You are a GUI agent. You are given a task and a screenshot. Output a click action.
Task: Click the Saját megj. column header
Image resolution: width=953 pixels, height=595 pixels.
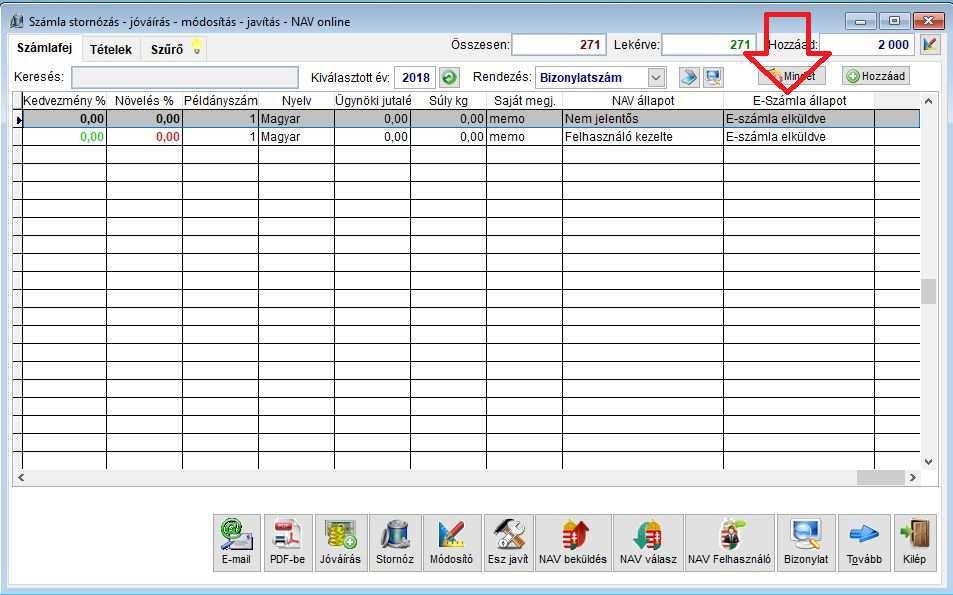(x=525, y=101)
